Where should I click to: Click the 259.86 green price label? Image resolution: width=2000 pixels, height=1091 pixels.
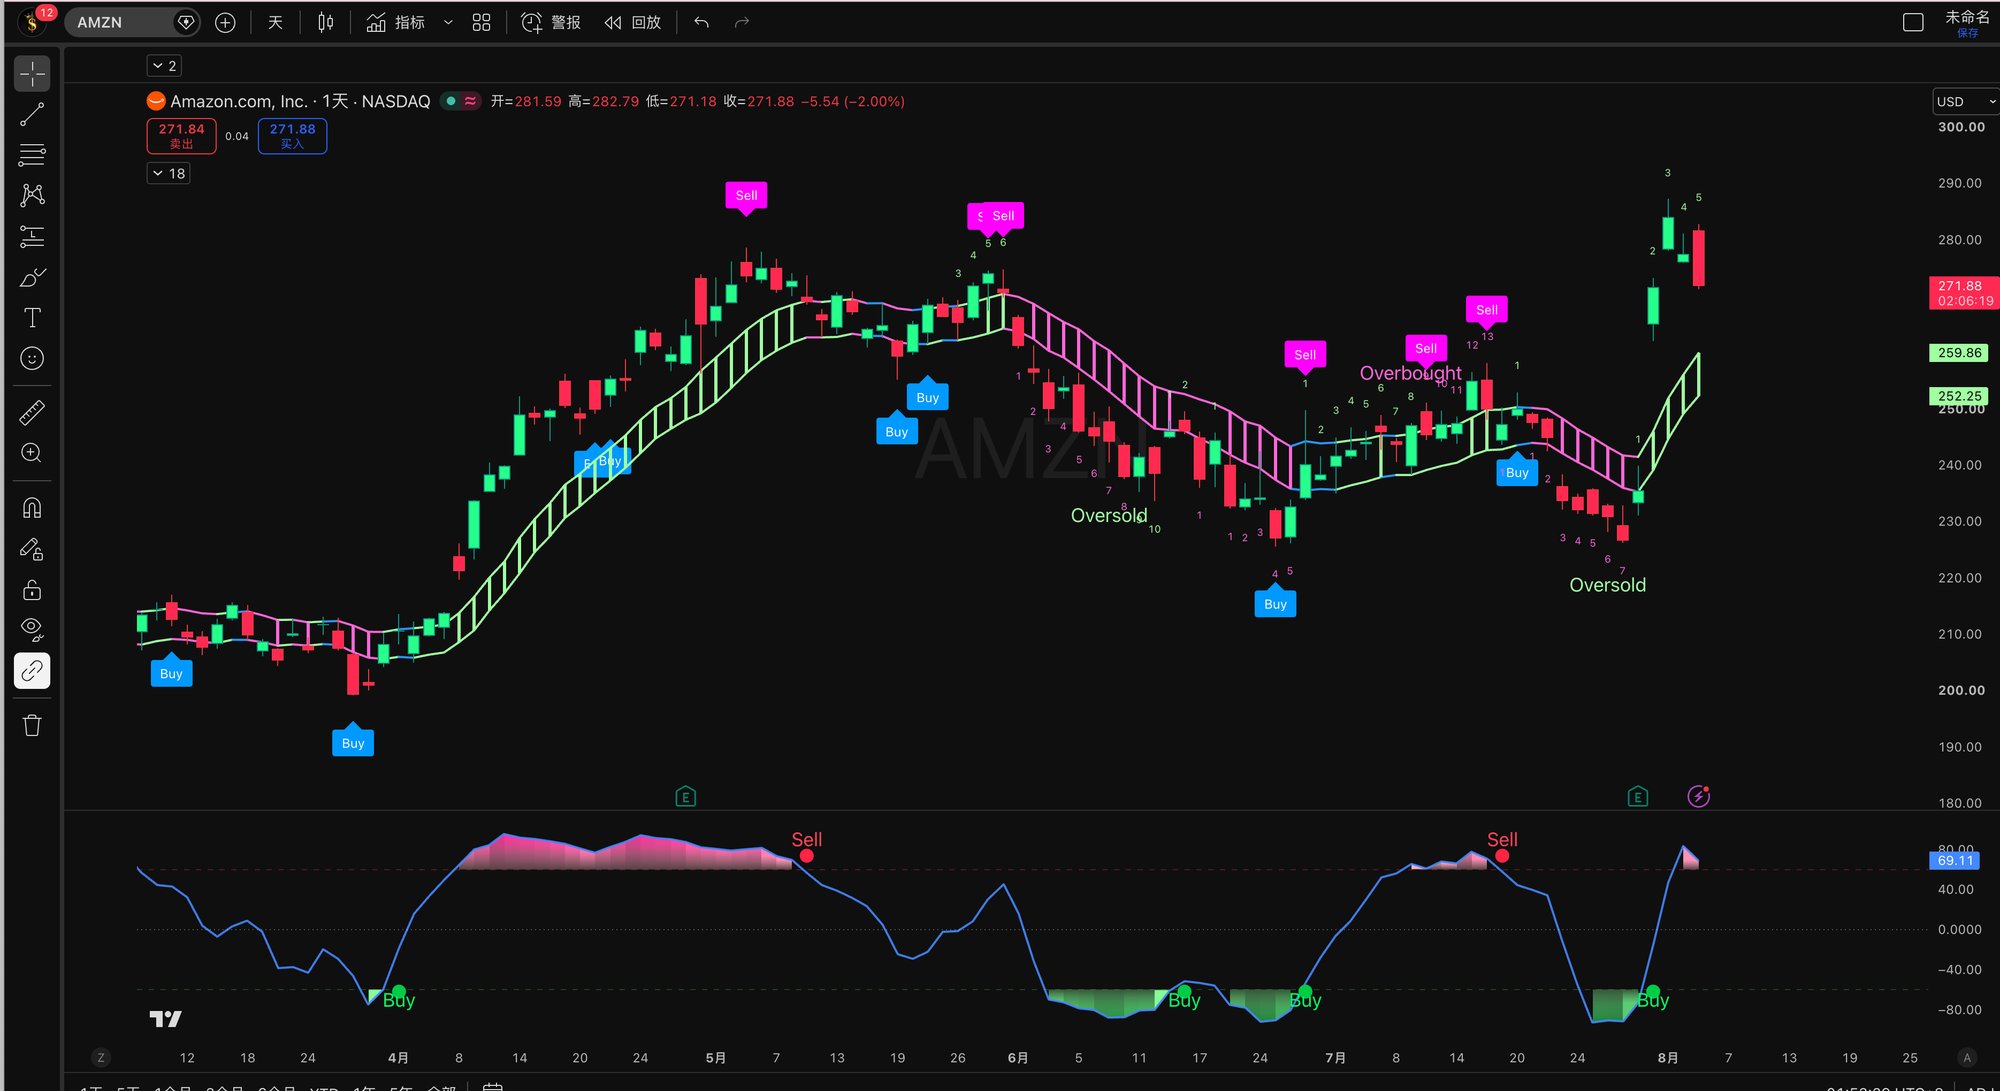click(x=1959, y=353)
